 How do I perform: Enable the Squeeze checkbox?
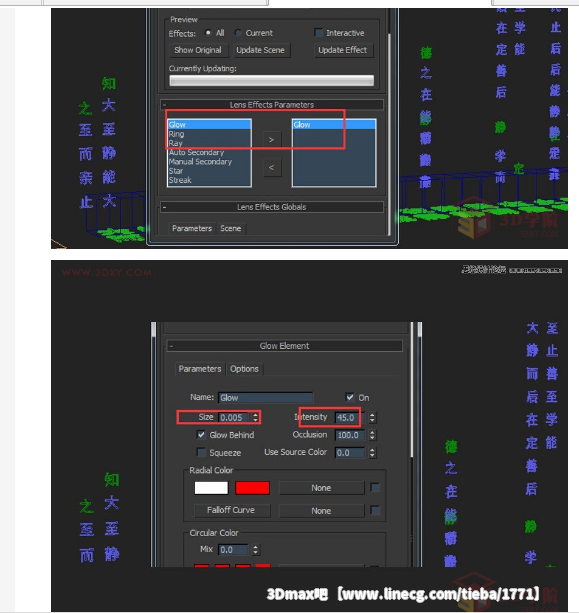pyautogui.click(x=201, y=452)
